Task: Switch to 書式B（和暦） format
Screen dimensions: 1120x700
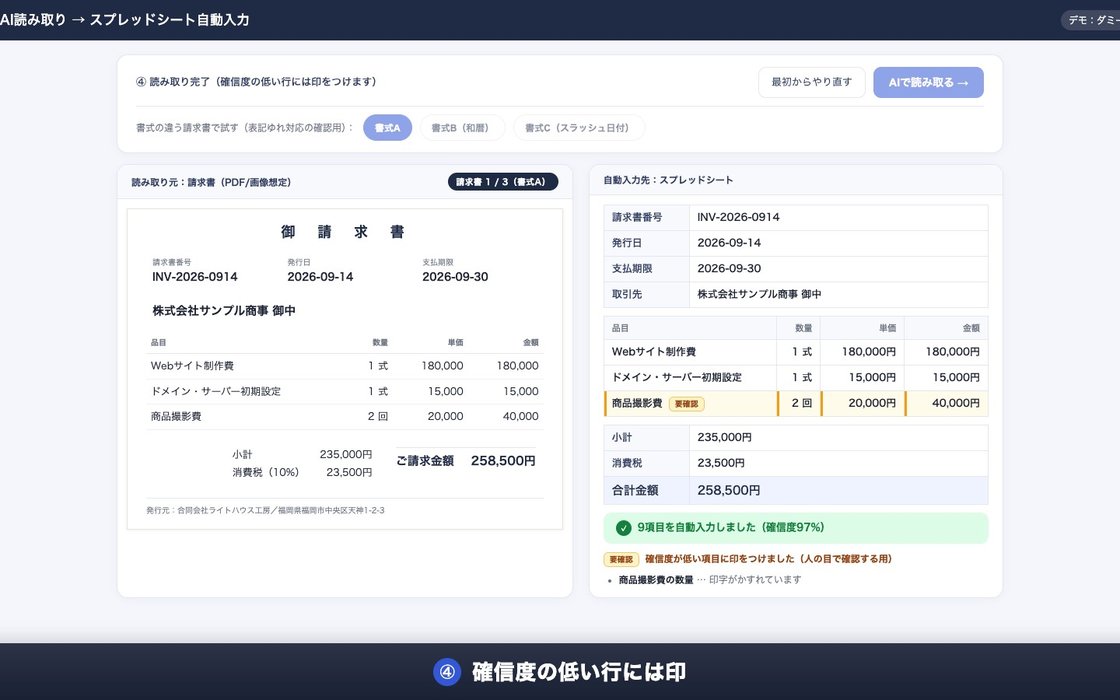Action: point(461,128)
